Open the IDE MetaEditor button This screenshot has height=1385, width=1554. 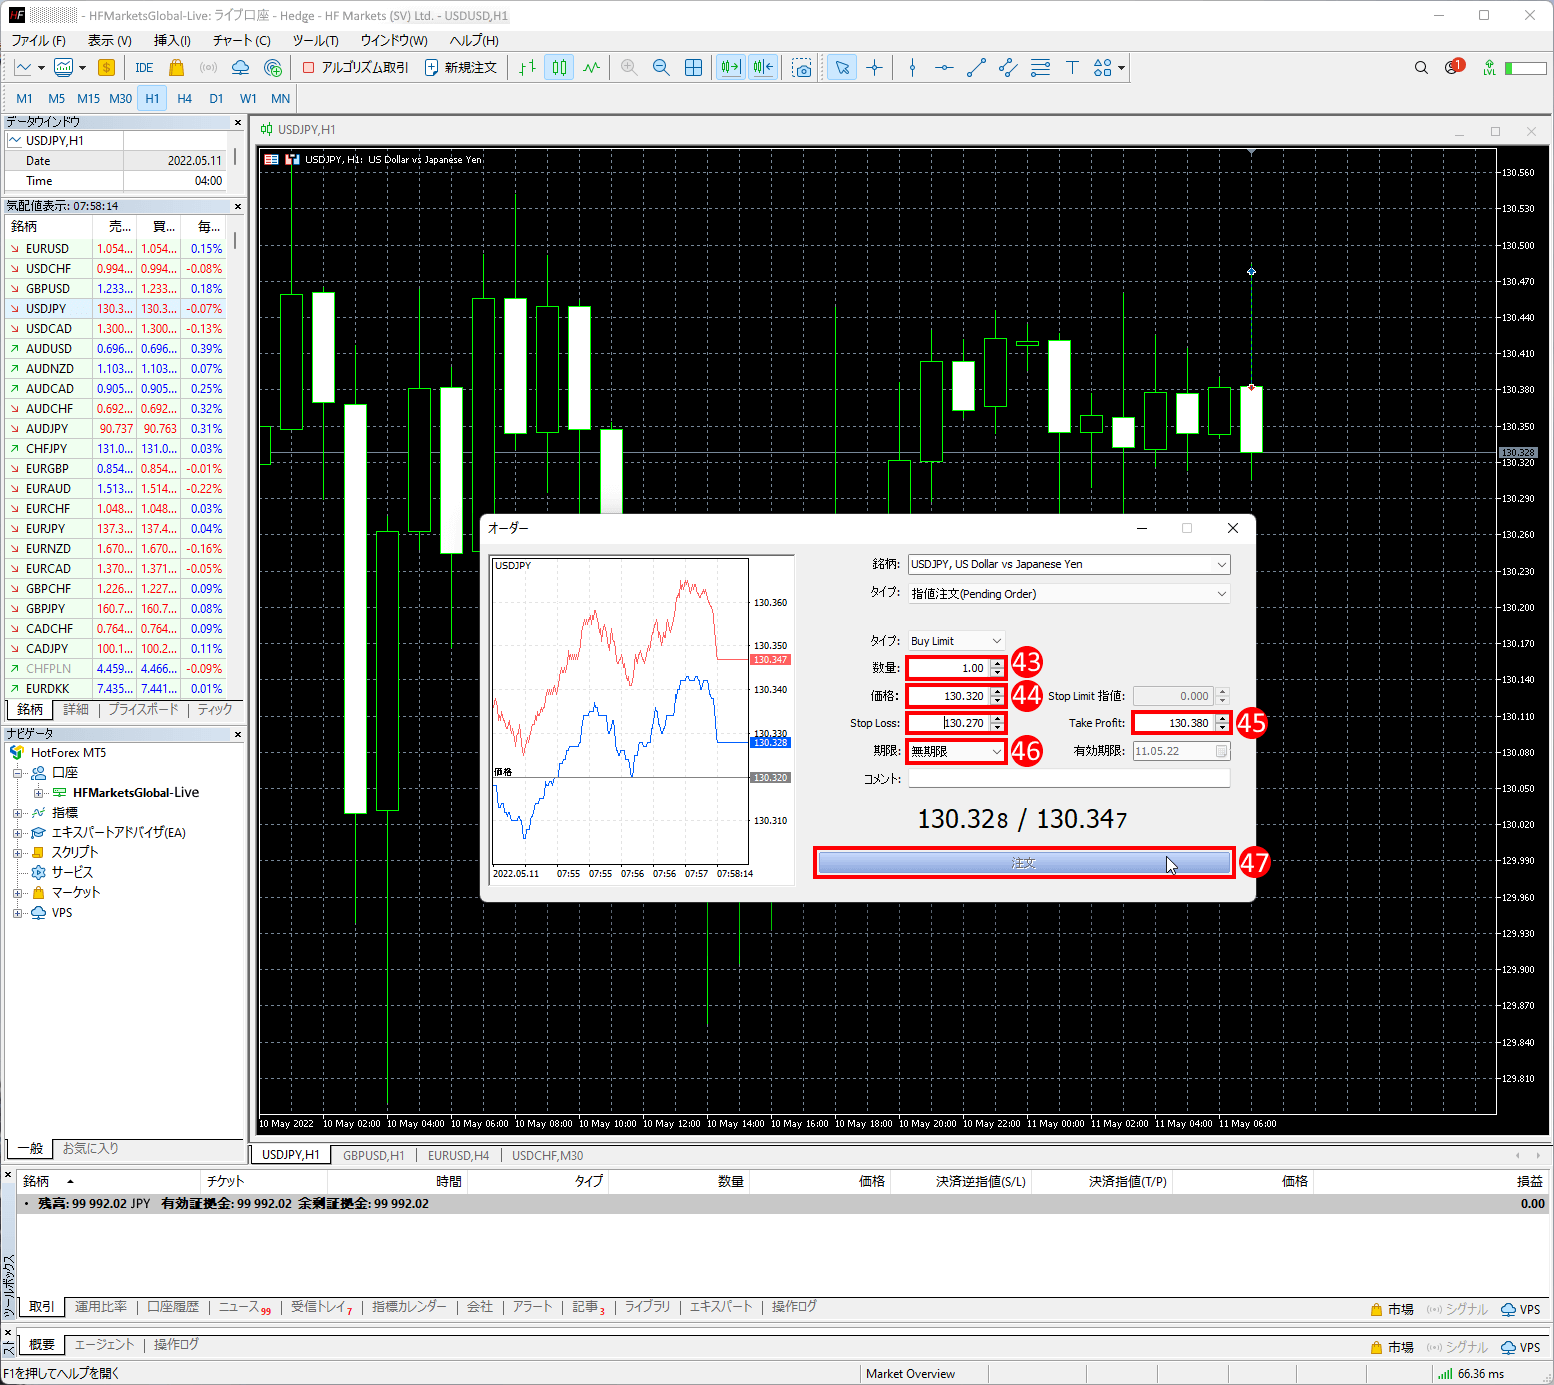144,68
